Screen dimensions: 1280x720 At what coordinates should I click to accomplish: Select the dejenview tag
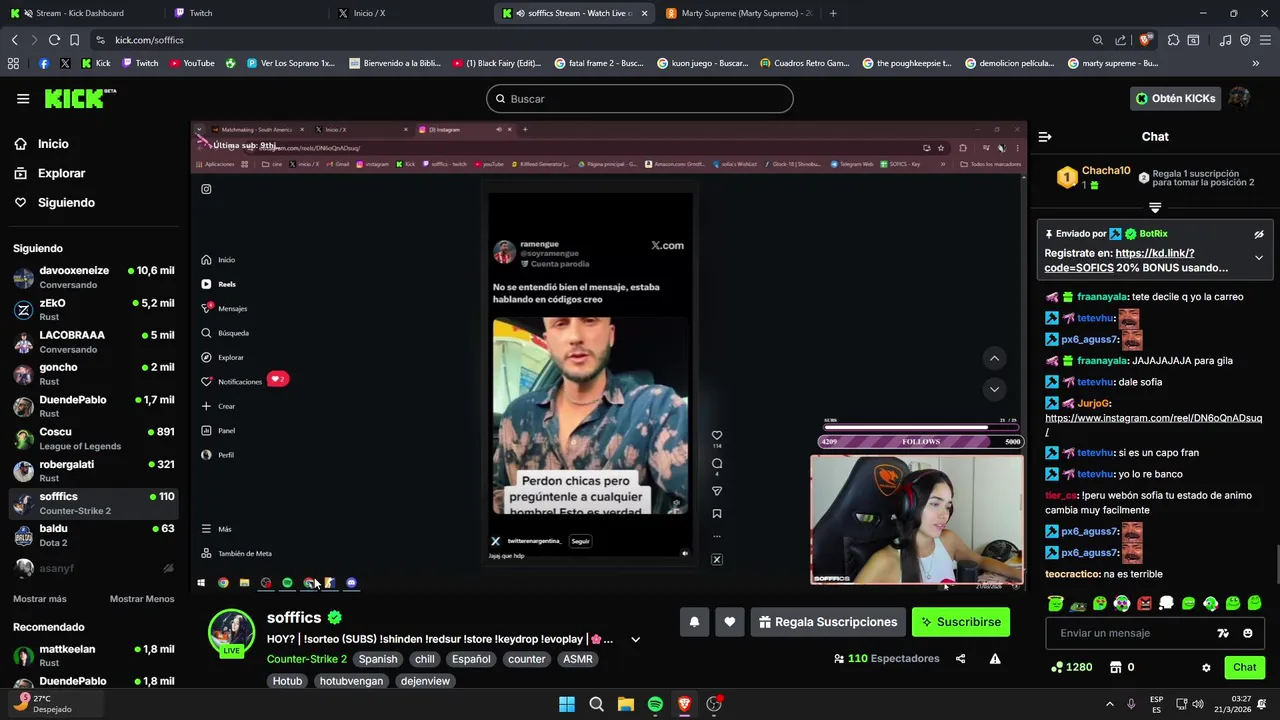click(425, 681)
